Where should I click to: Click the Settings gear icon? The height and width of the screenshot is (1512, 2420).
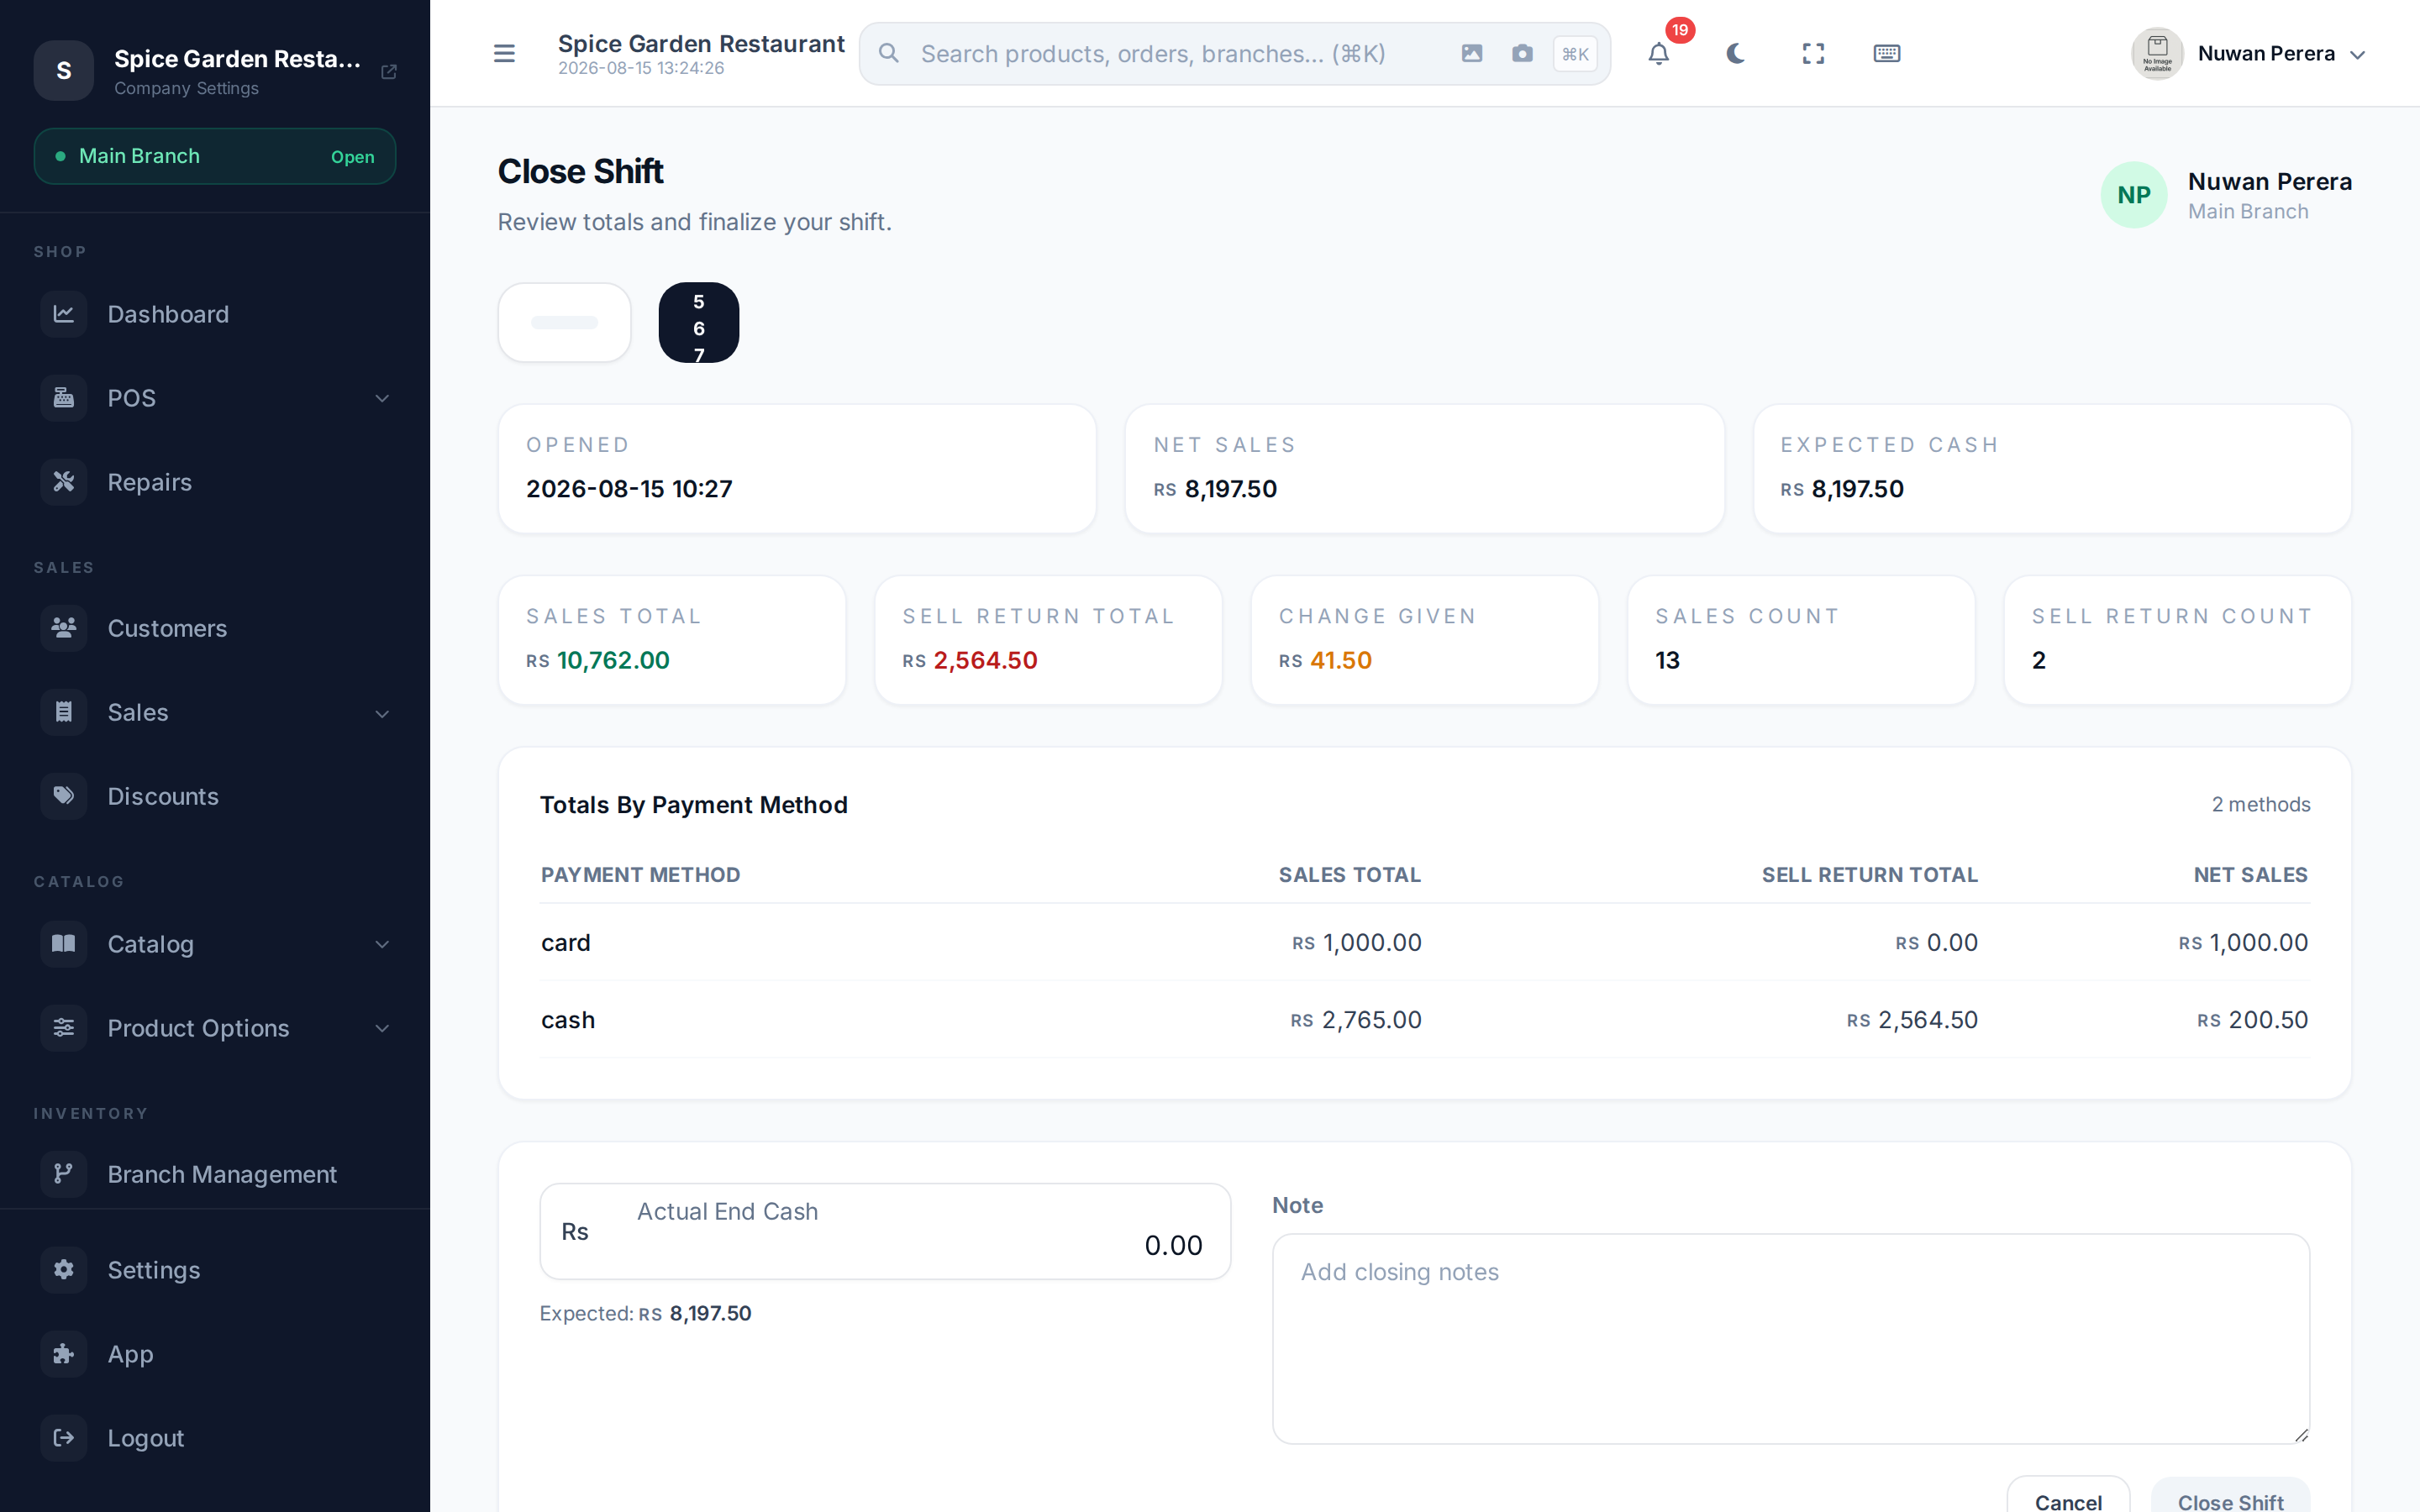pyautogui.click(x=63, y=1270)
